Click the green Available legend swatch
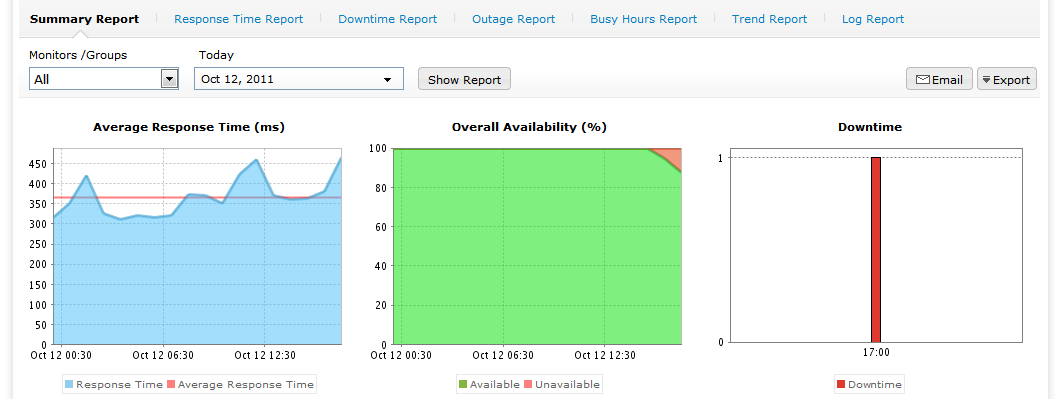 pyautogui.click(x=463, y=384)
